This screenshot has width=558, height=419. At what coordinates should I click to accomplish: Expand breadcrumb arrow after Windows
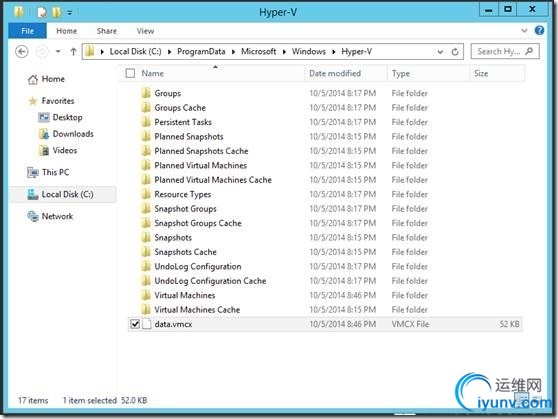pos(334,52)
